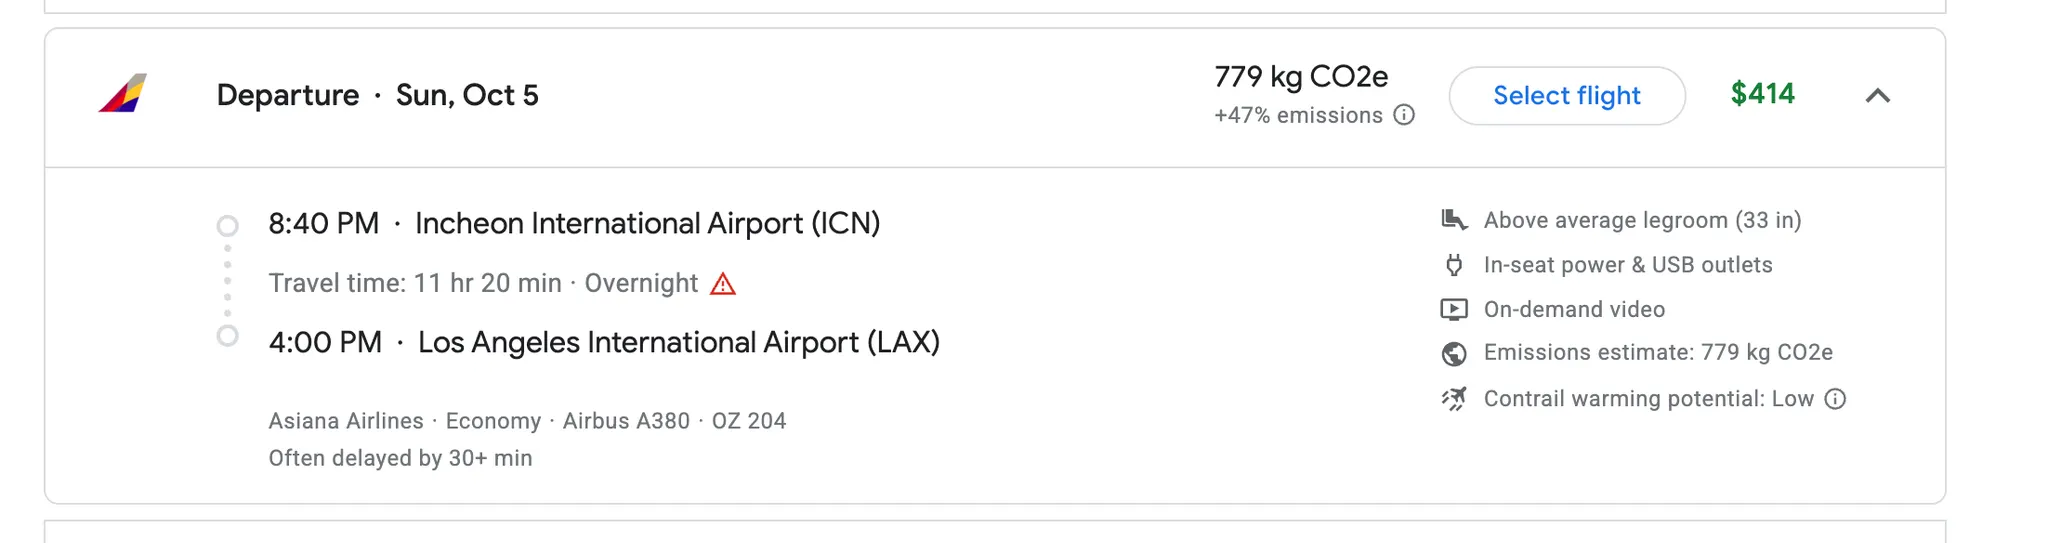Click the on-demand video icon
Viewport: 2048px width, 543px height.
tap(1454, 309)
